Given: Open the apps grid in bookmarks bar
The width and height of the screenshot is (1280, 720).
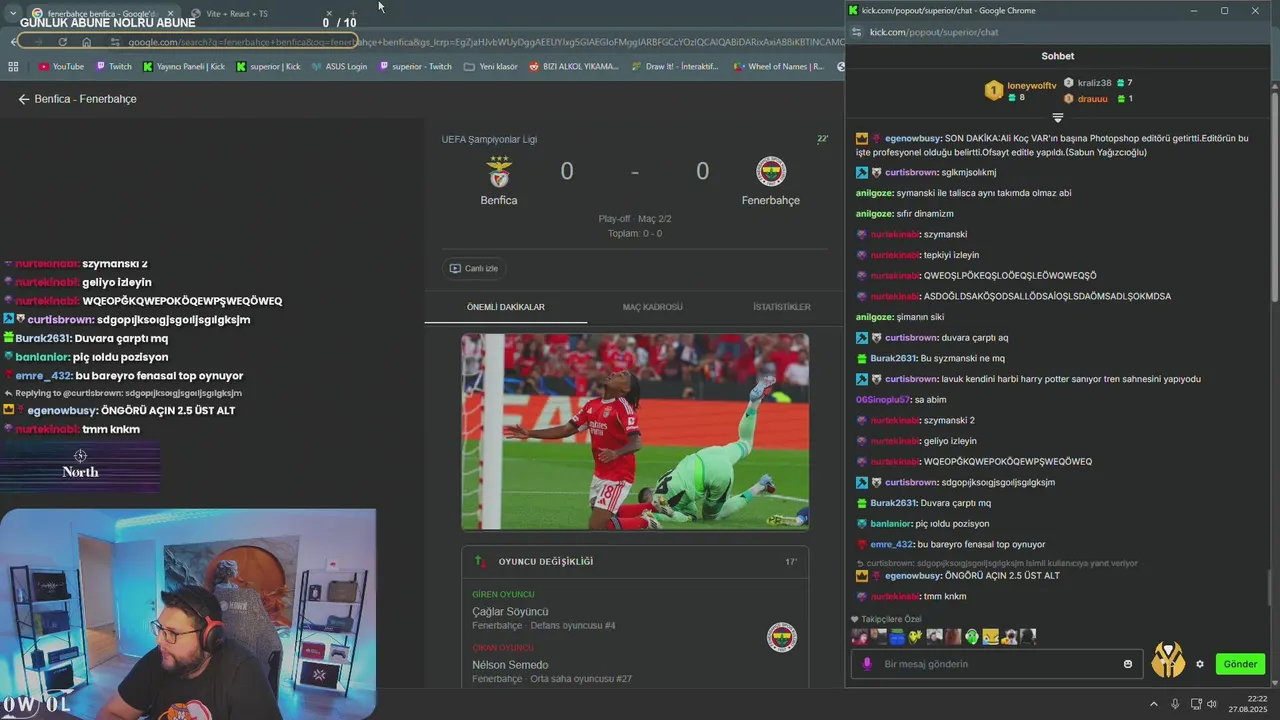Looking at the screenshot, I should point(13,67).
